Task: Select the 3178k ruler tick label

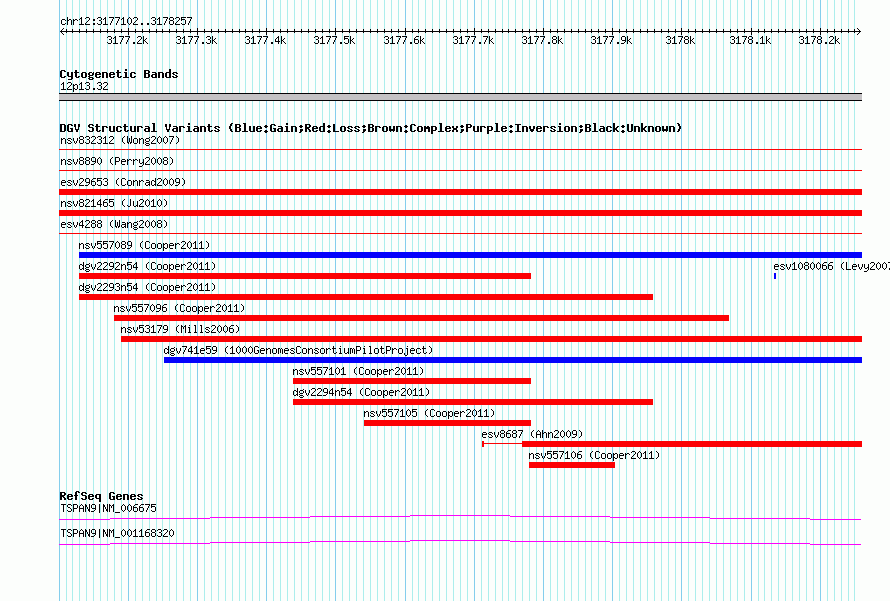Action: point(680,40)
